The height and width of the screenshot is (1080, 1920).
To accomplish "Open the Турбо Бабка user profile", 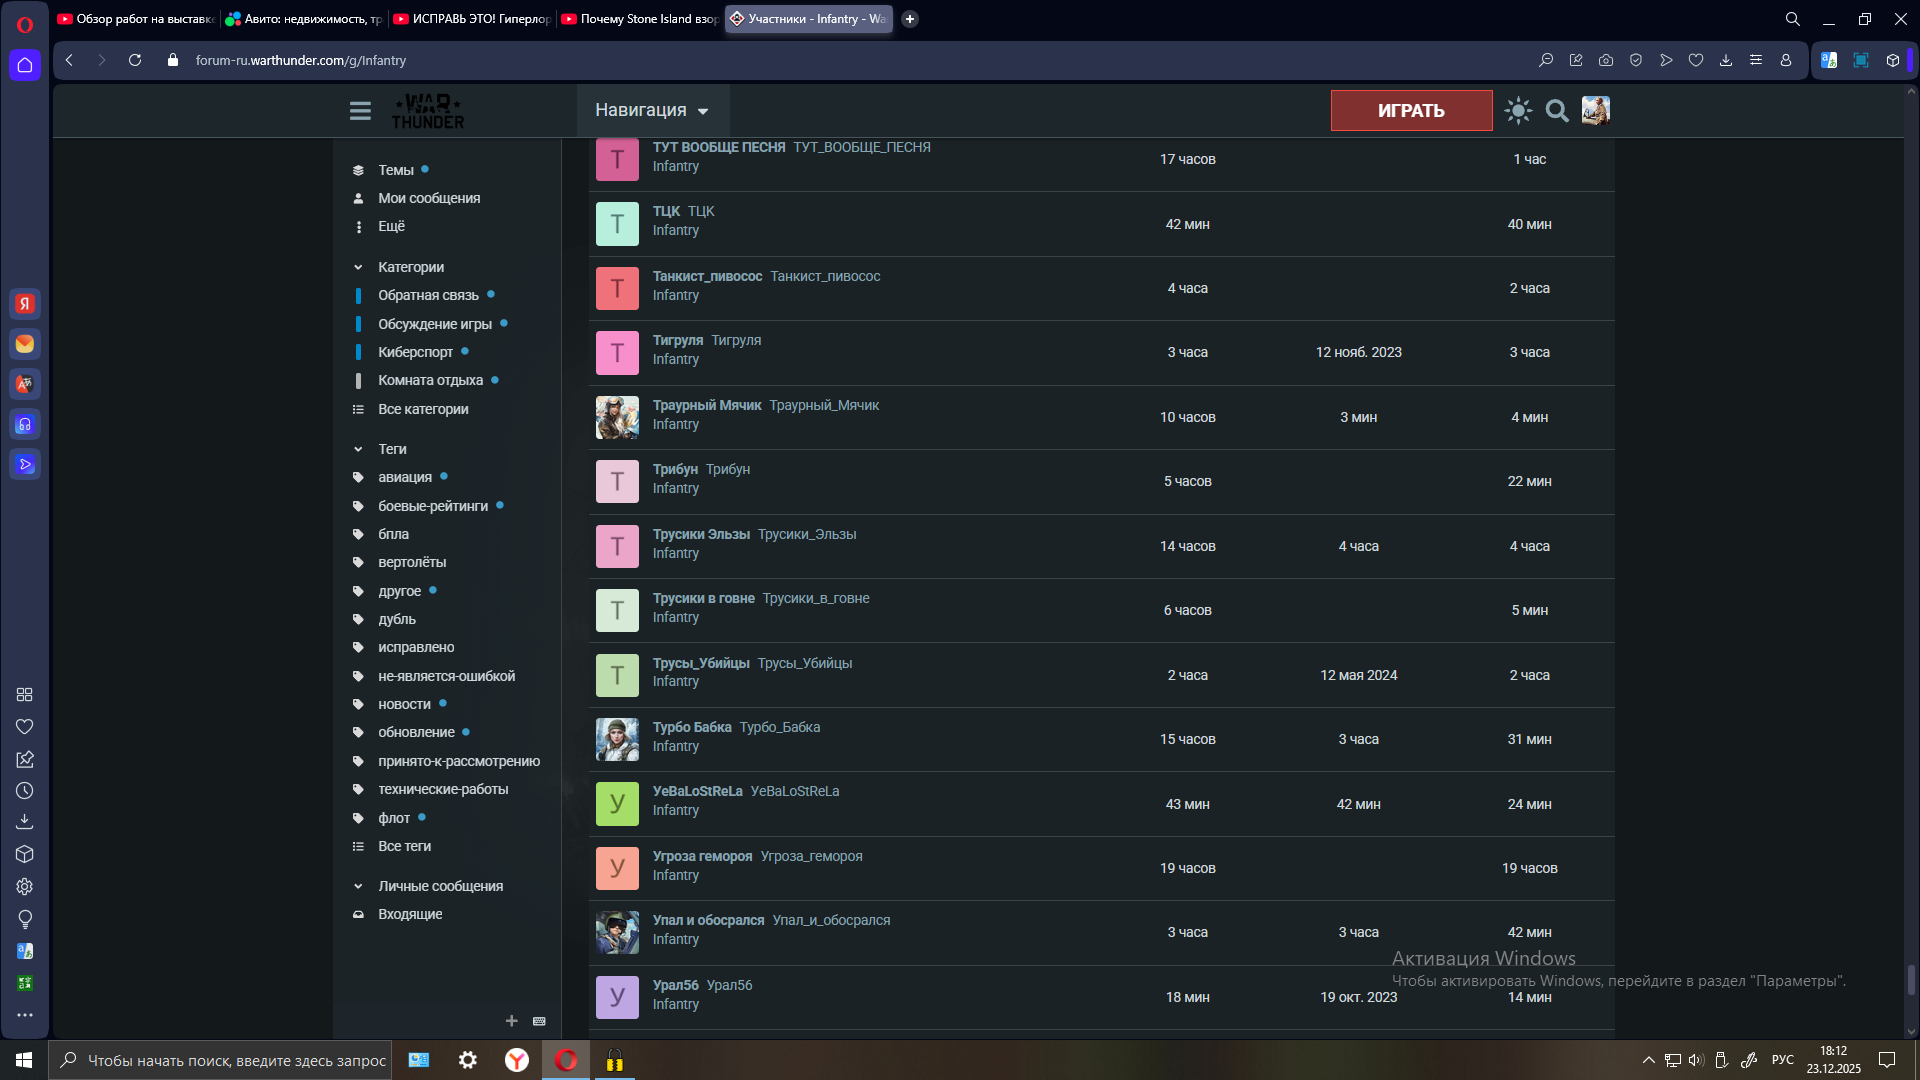I will coord(691,727).
